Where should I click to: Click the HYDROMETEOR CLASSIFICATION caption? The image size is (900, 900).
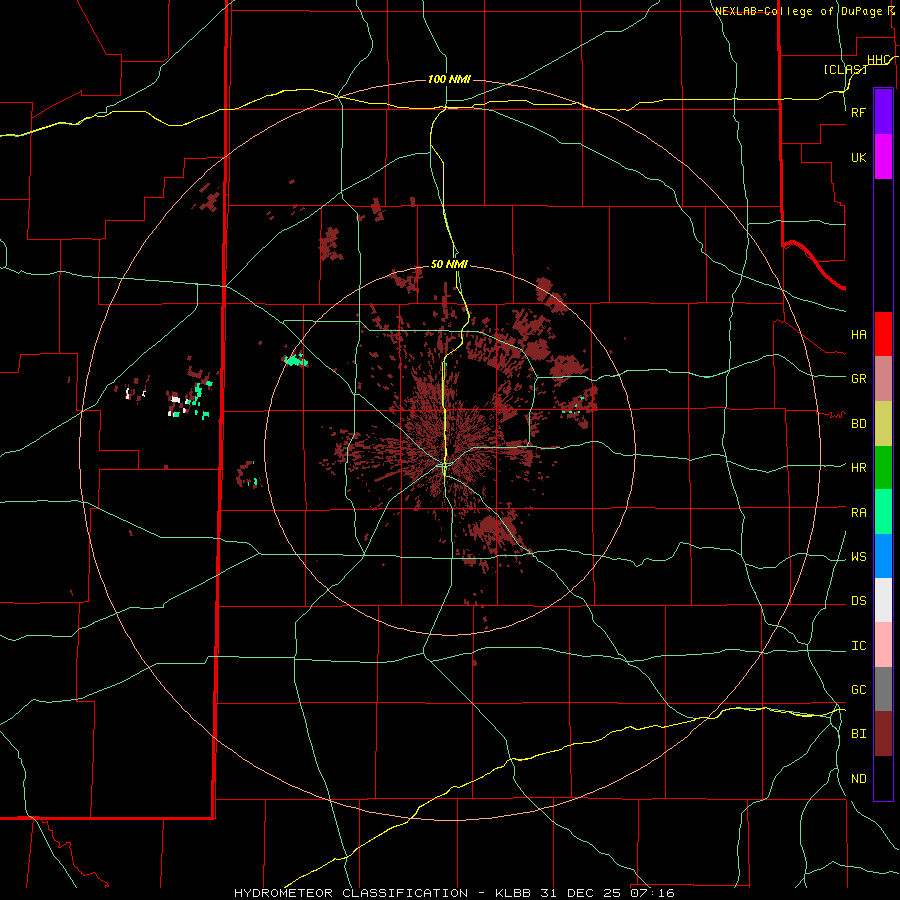351,893
